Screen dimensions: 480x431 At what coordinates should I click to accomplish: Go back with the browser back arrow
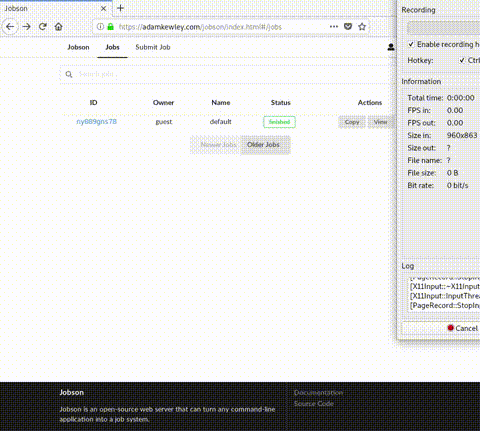point(10,27)
